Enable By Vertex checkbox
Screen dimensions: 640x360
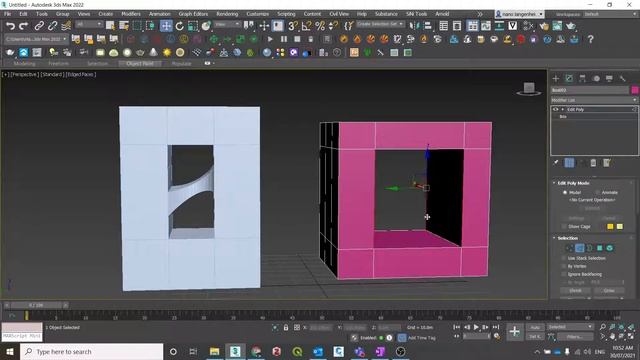pyautogui.click(x=564, y=266)
